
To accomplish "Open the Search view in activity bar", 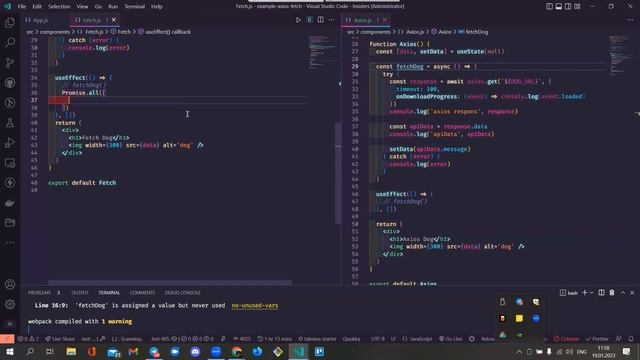I will pyautogui.click(x=10, y=42).
